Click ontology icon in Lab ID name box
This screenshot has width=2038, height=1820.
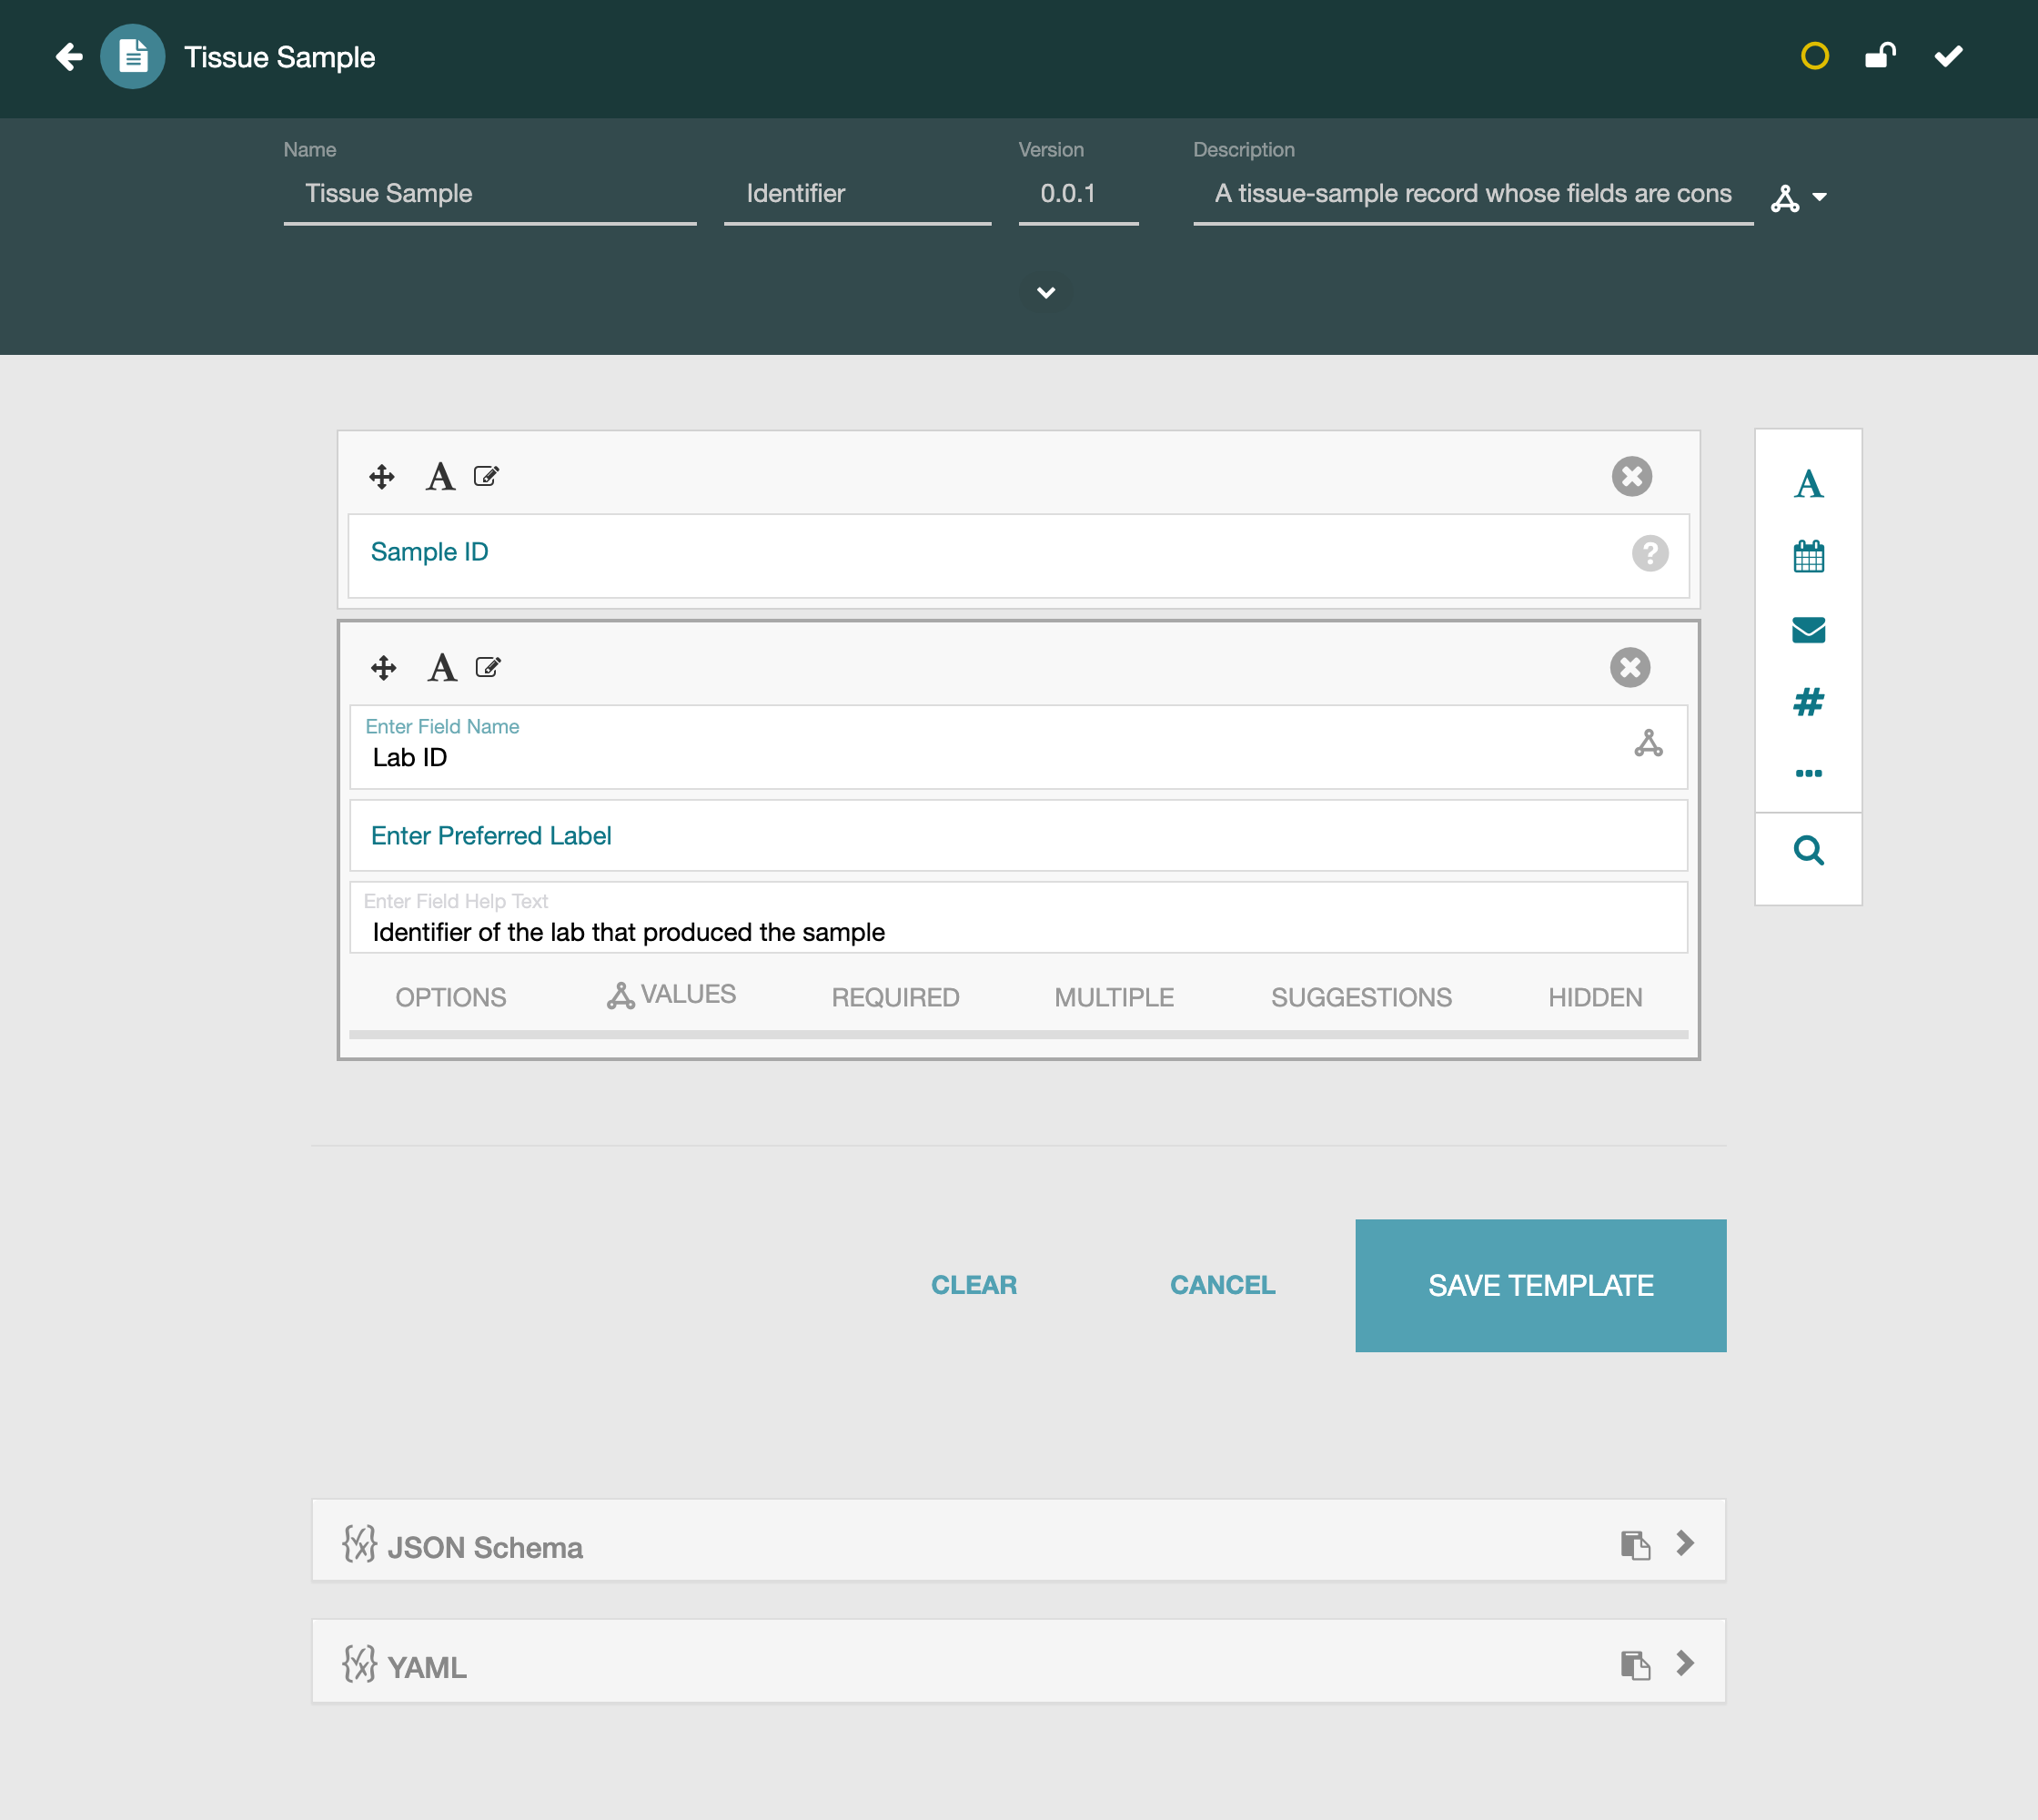click(x=1648, y=743)
